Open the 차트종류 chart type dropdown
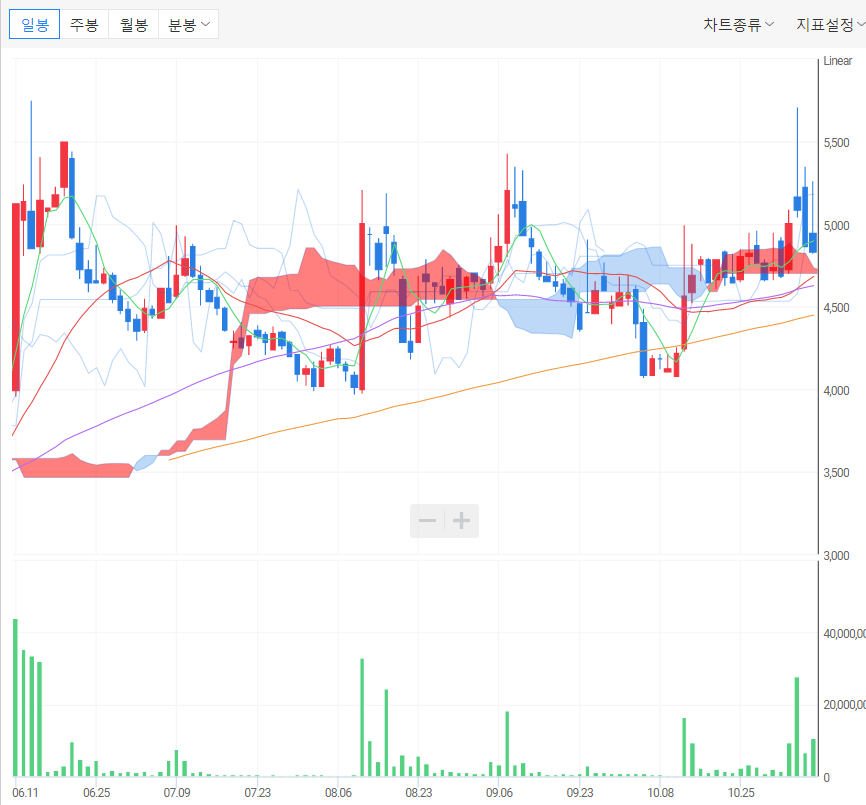 point(738,24)
